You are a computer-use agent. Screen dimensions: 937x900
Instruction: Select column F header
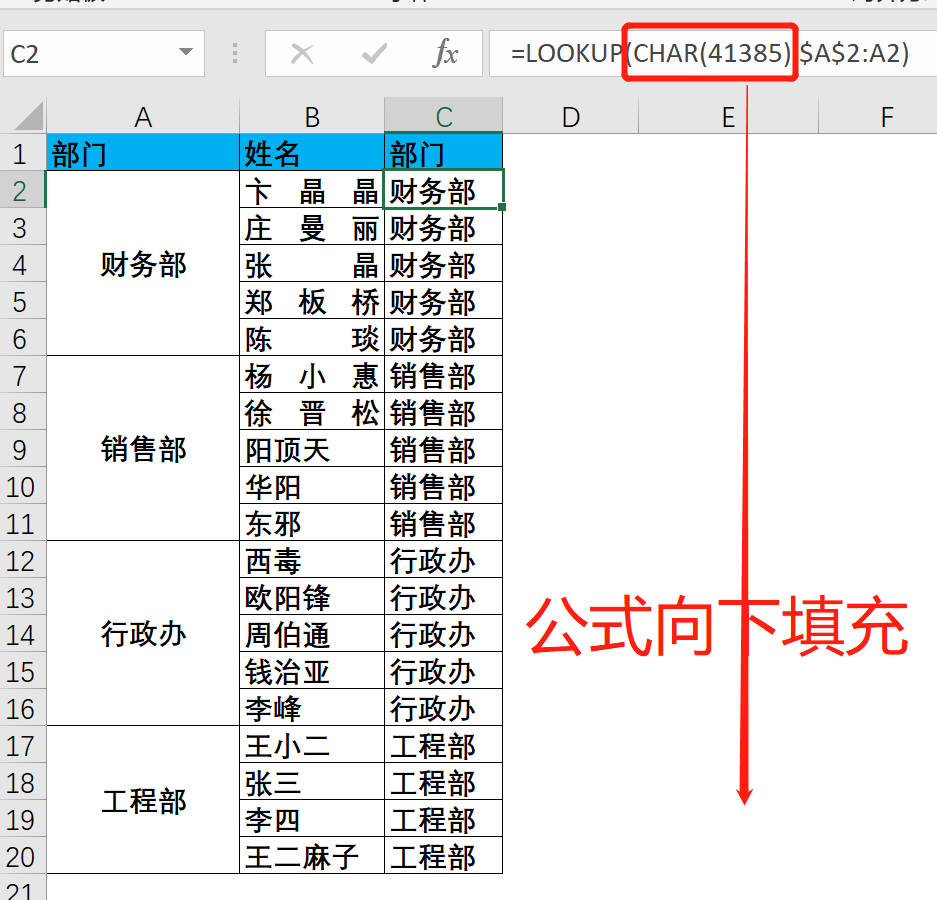[886, 118]
